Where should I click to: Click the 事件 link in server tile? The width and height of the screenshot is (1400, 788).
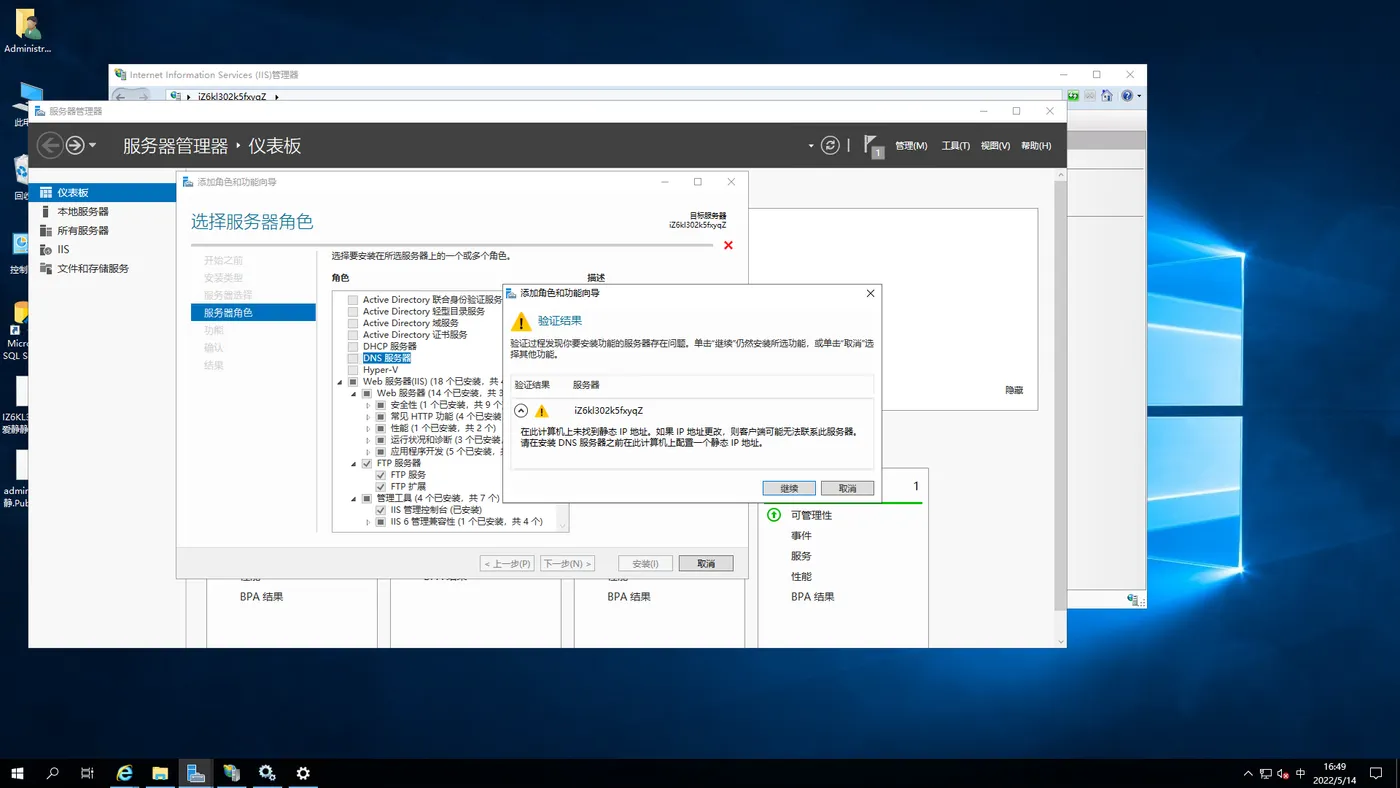coord(801,536)
